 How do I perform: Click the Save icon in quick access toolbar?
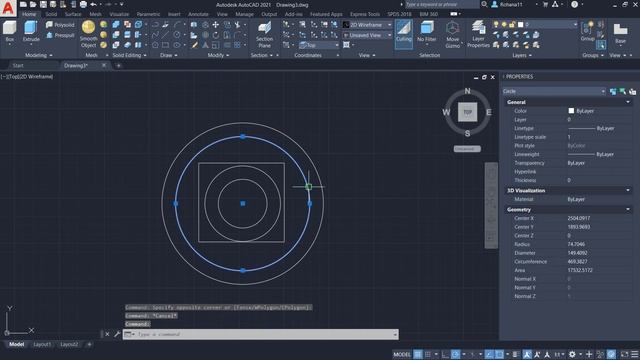pos(43,4)
